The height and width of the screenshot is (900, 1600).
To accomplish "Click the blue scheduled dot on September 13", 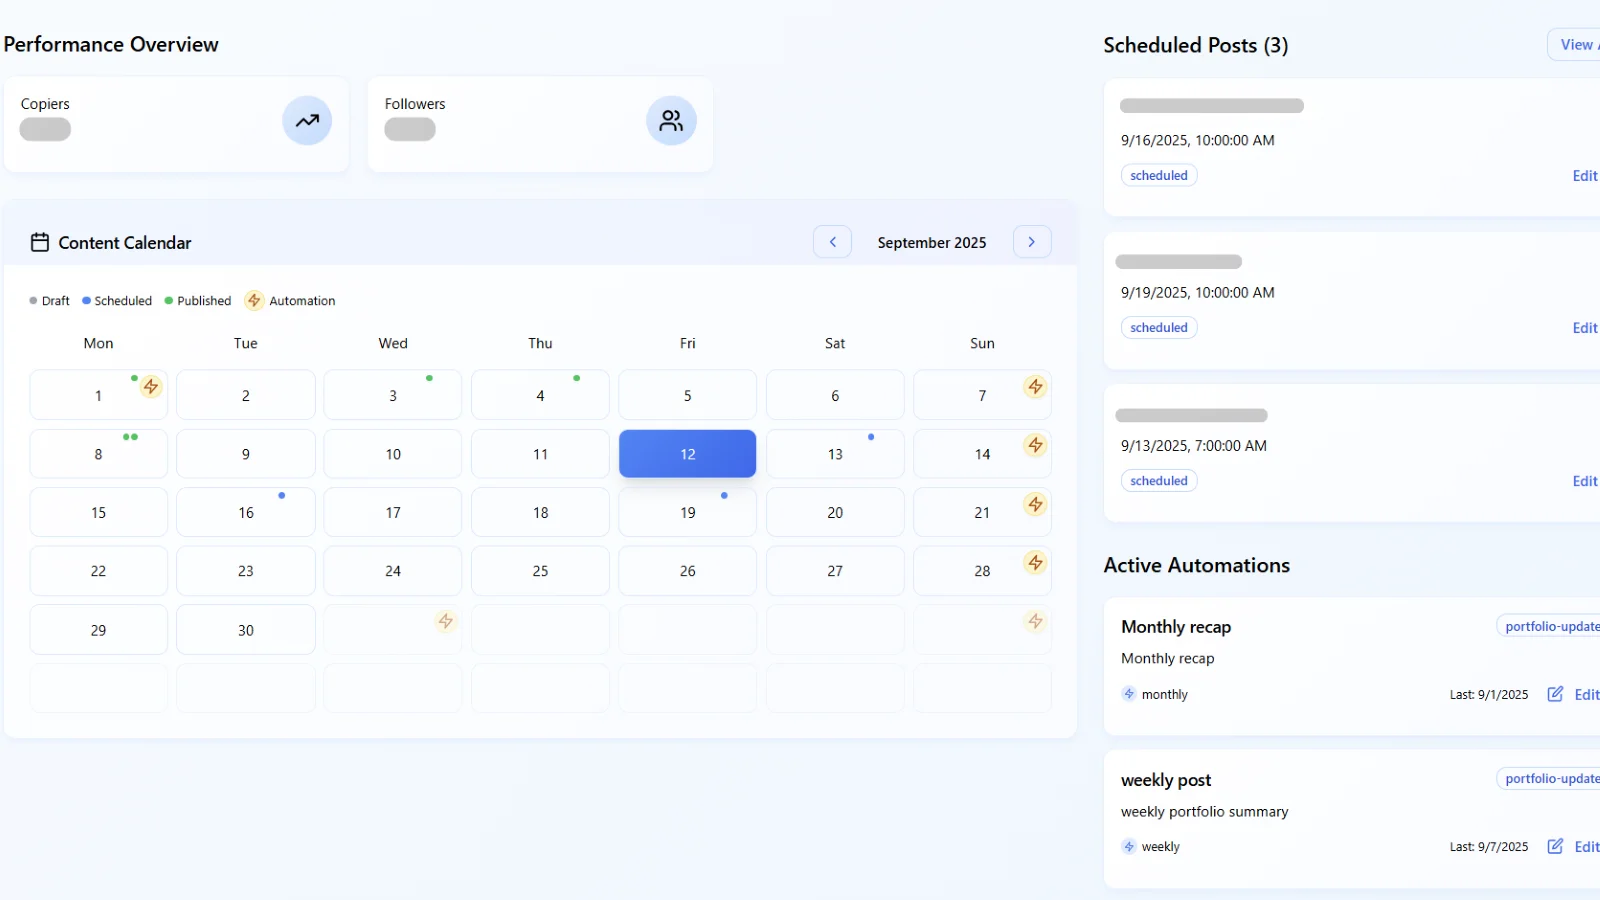I will pyautogui.click(x=871, y=437).
